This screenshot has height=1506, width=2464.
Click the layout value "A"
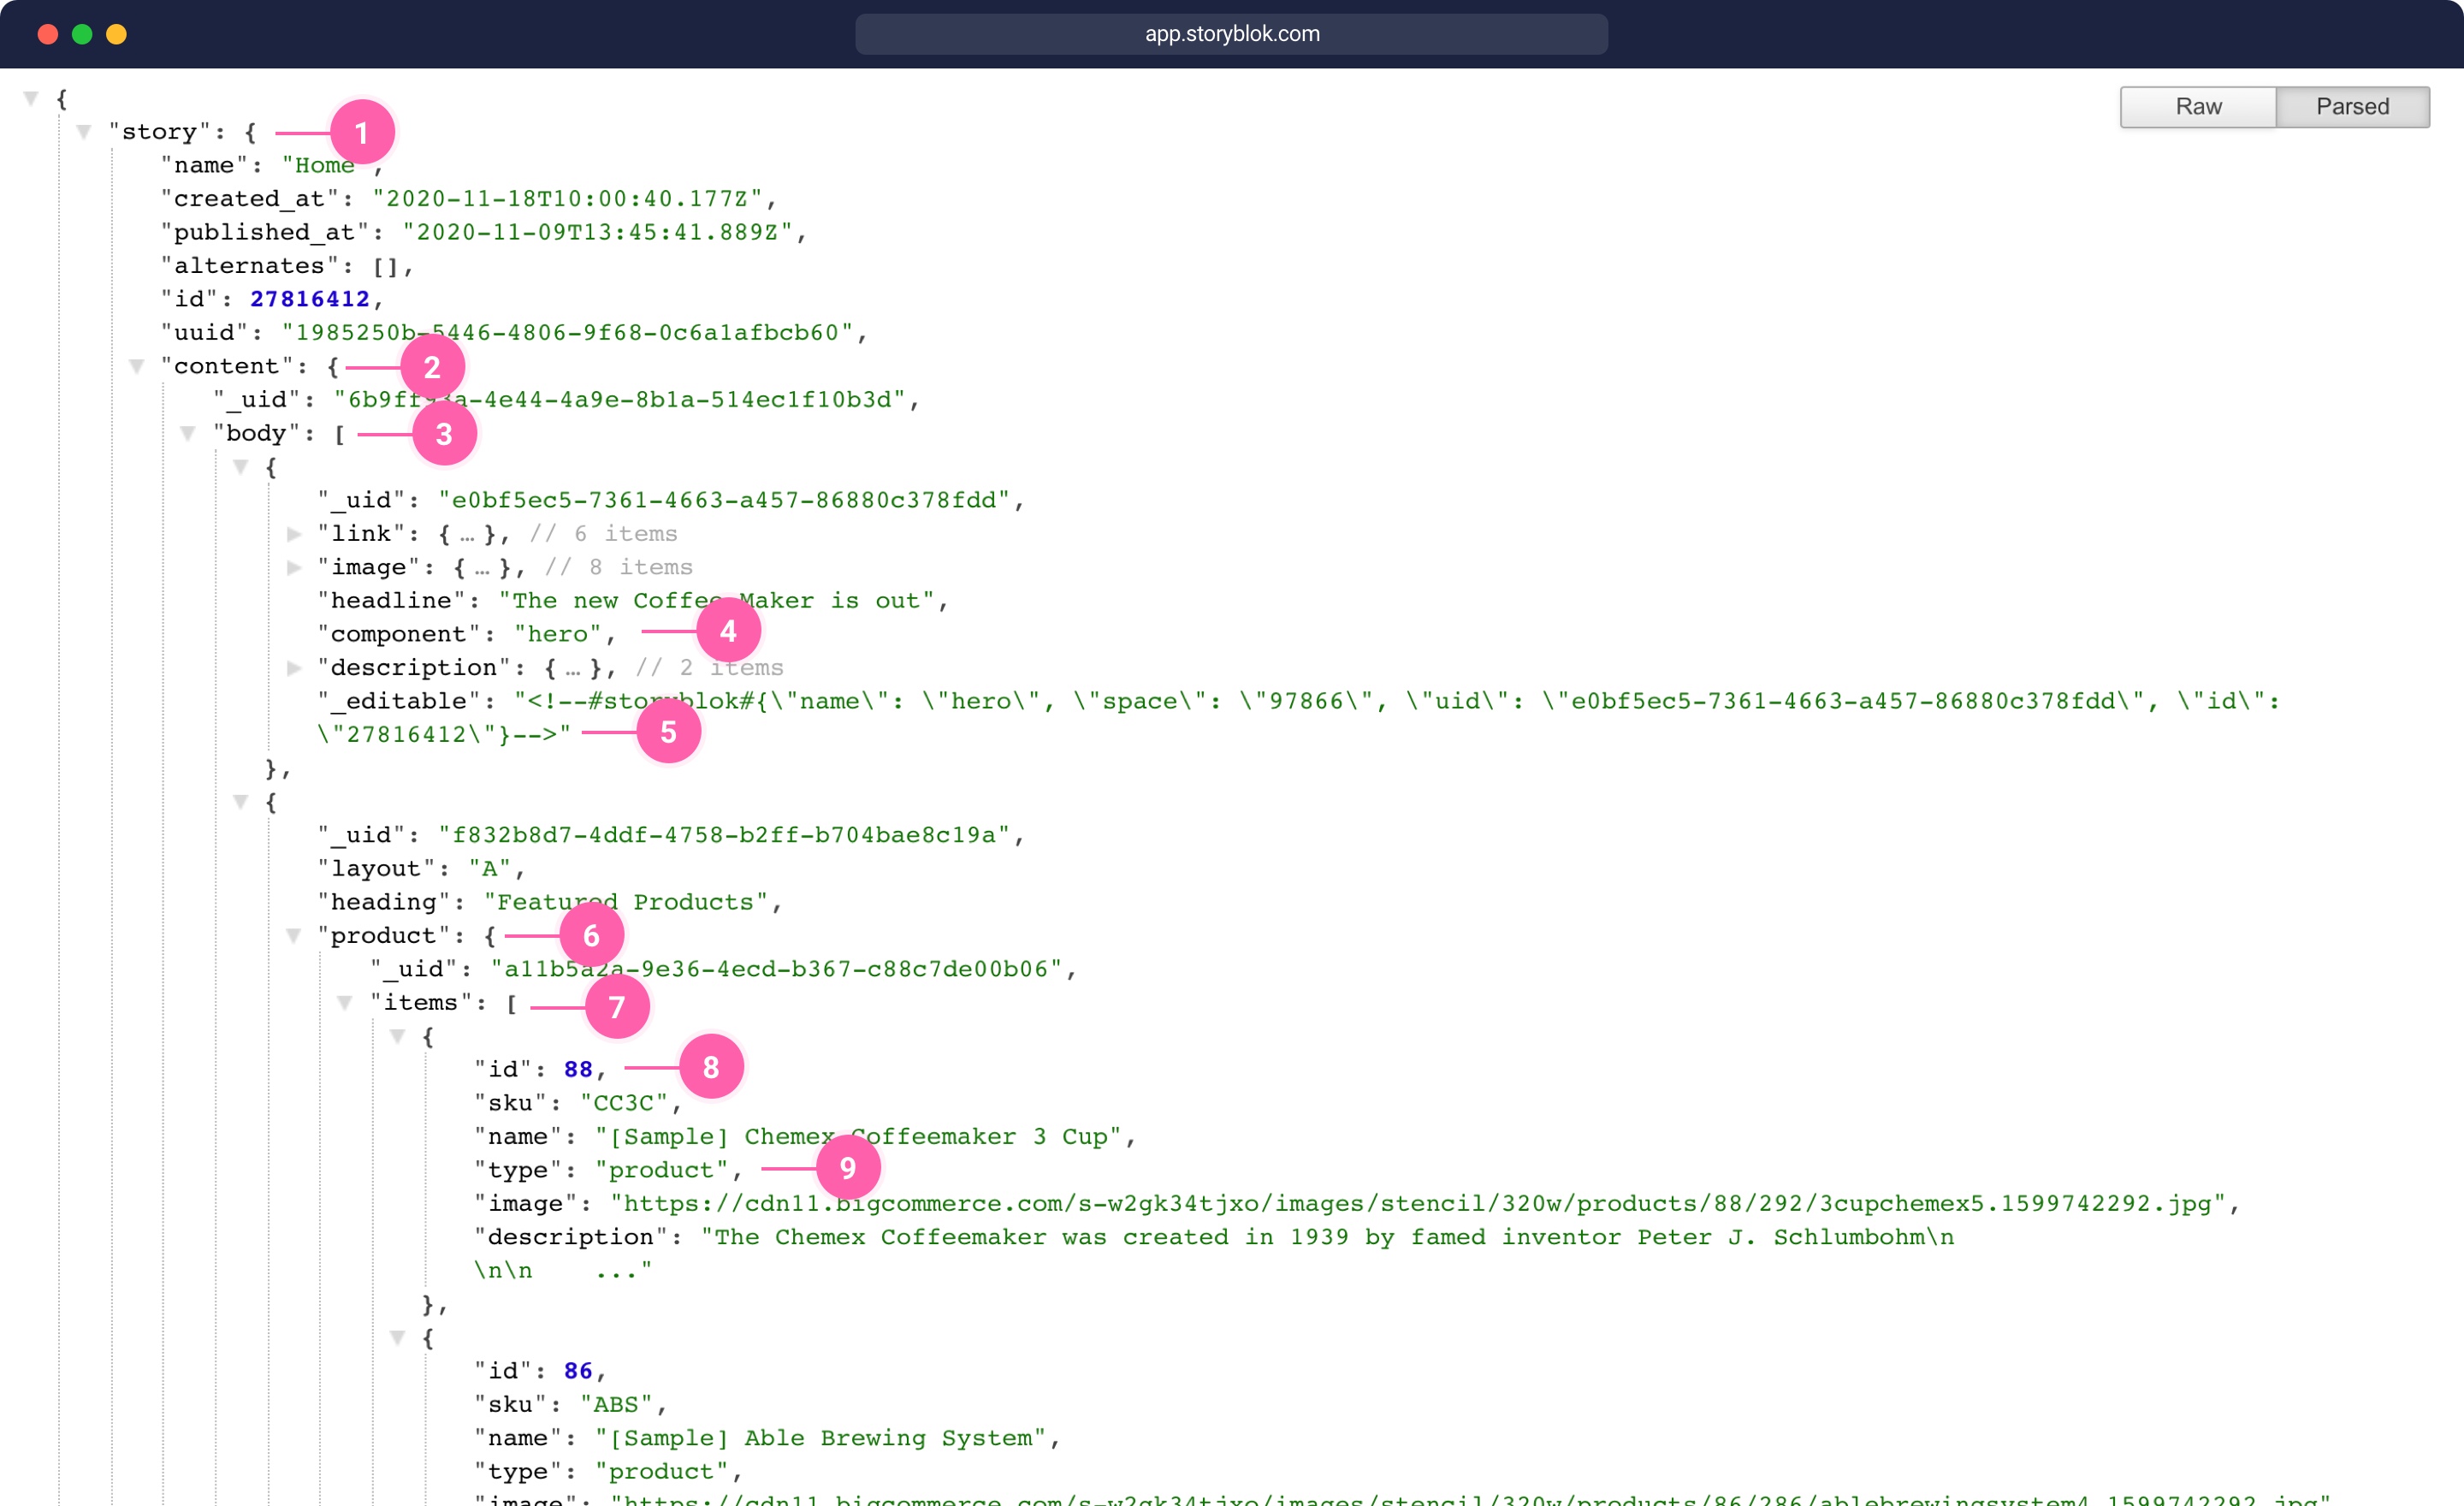pos(490,869)
